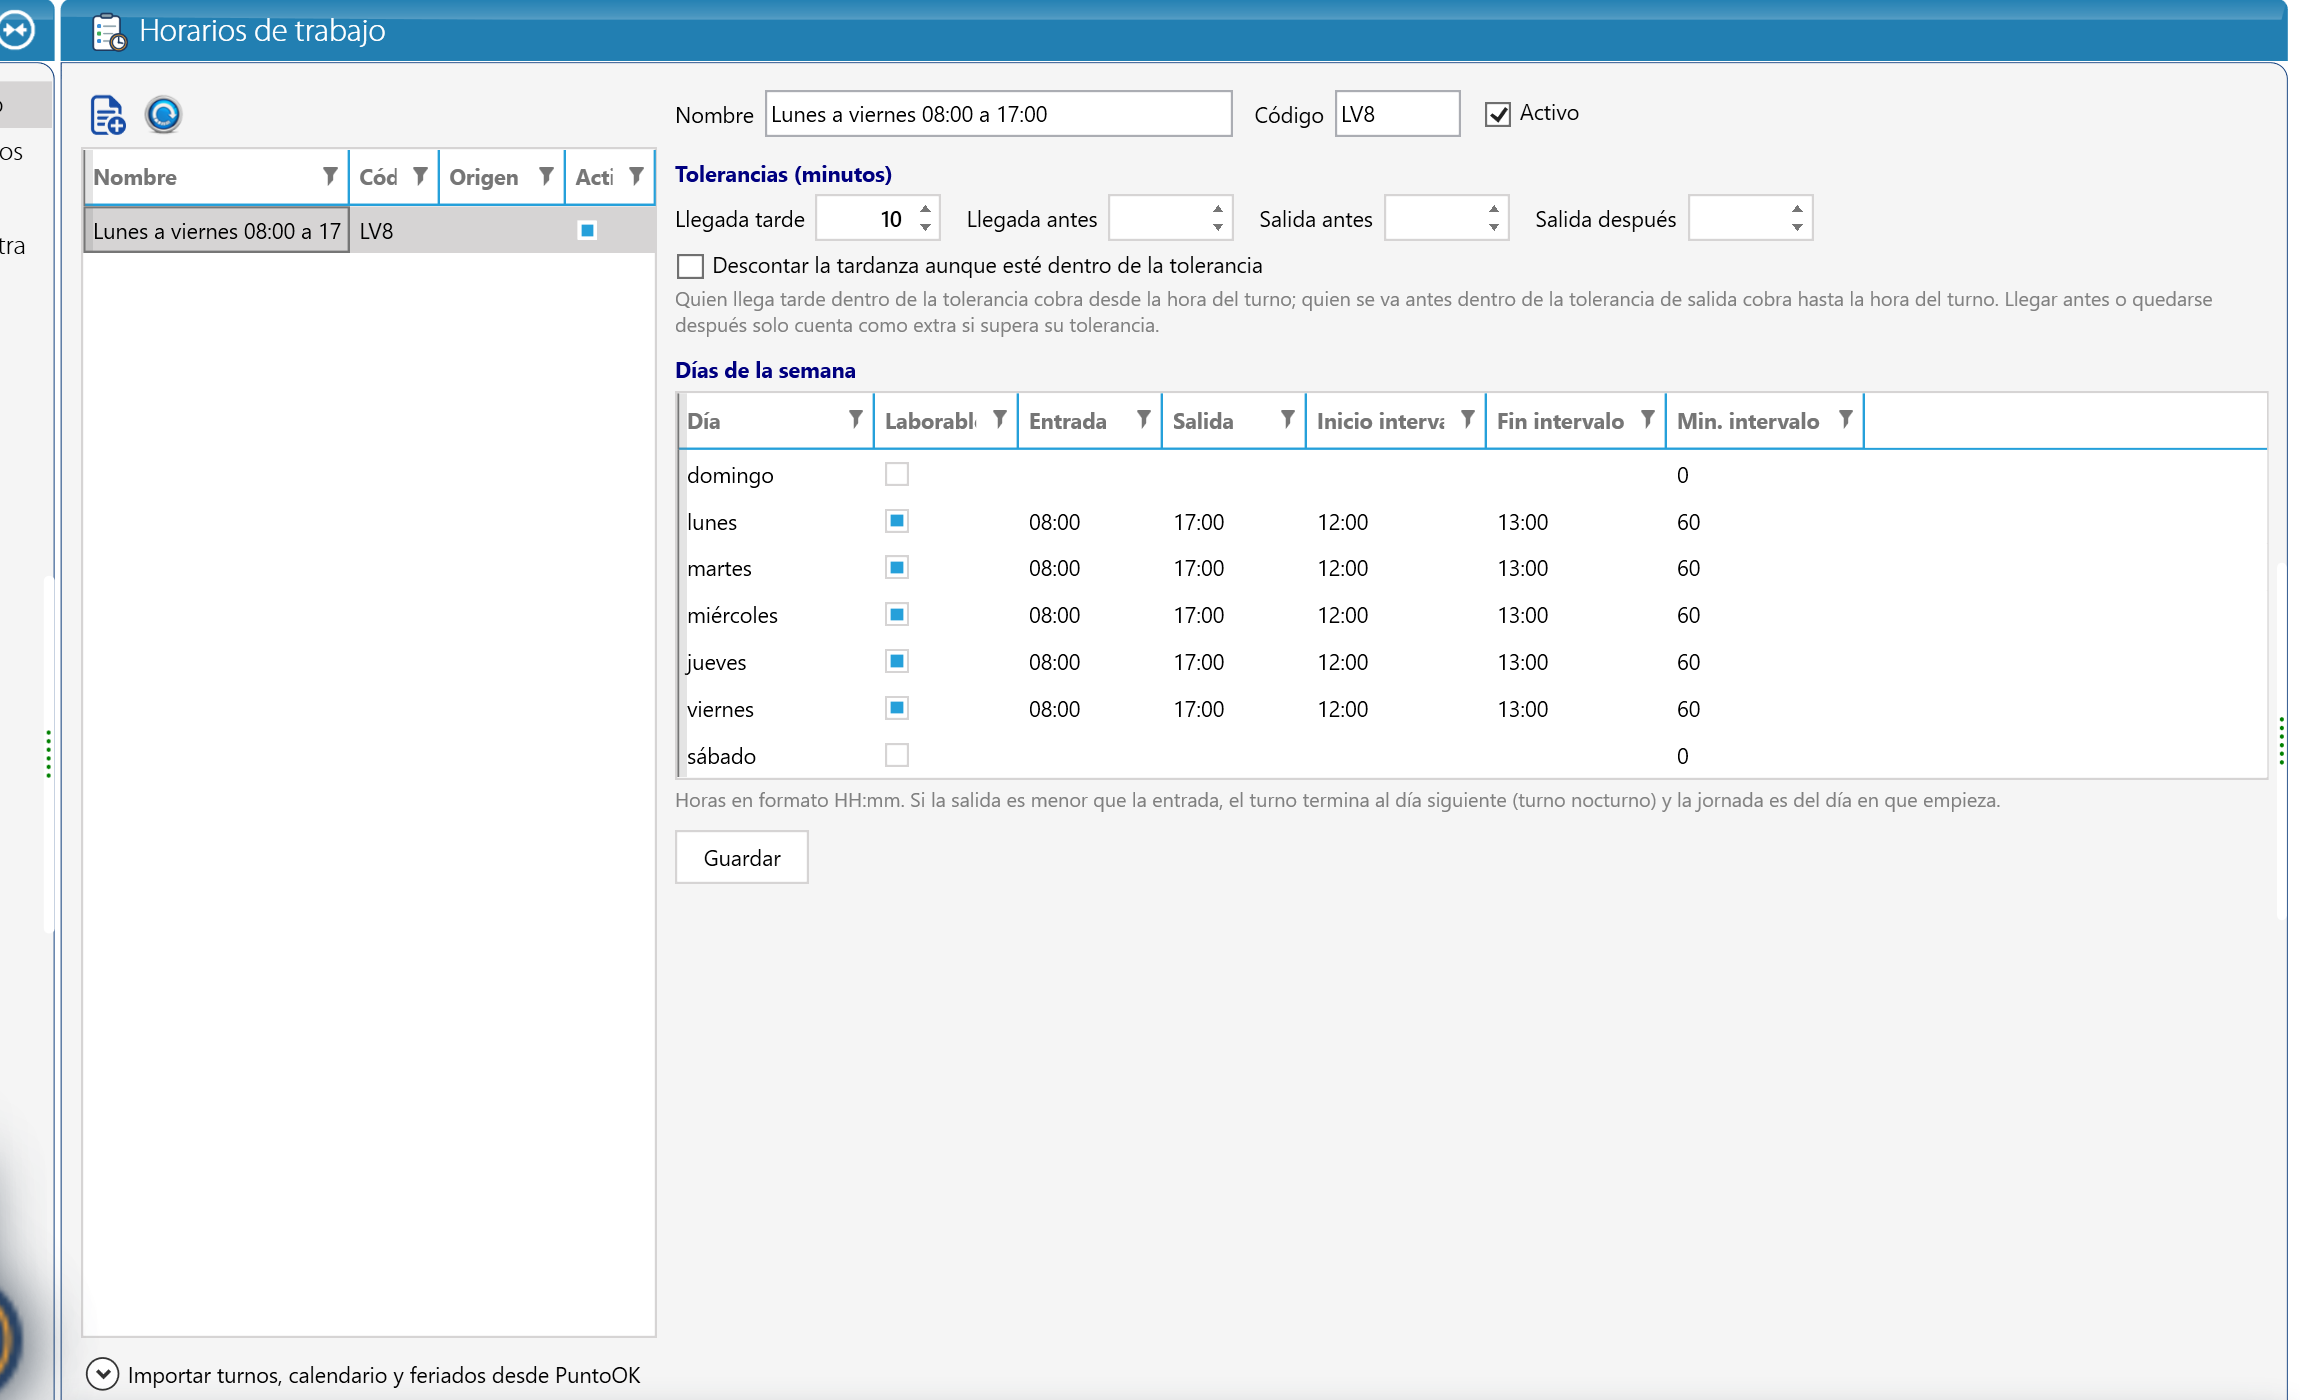Click viernes Min. intervalo 60 cell
This screenshot has height=1400, width=2300.
[1689, 709]
